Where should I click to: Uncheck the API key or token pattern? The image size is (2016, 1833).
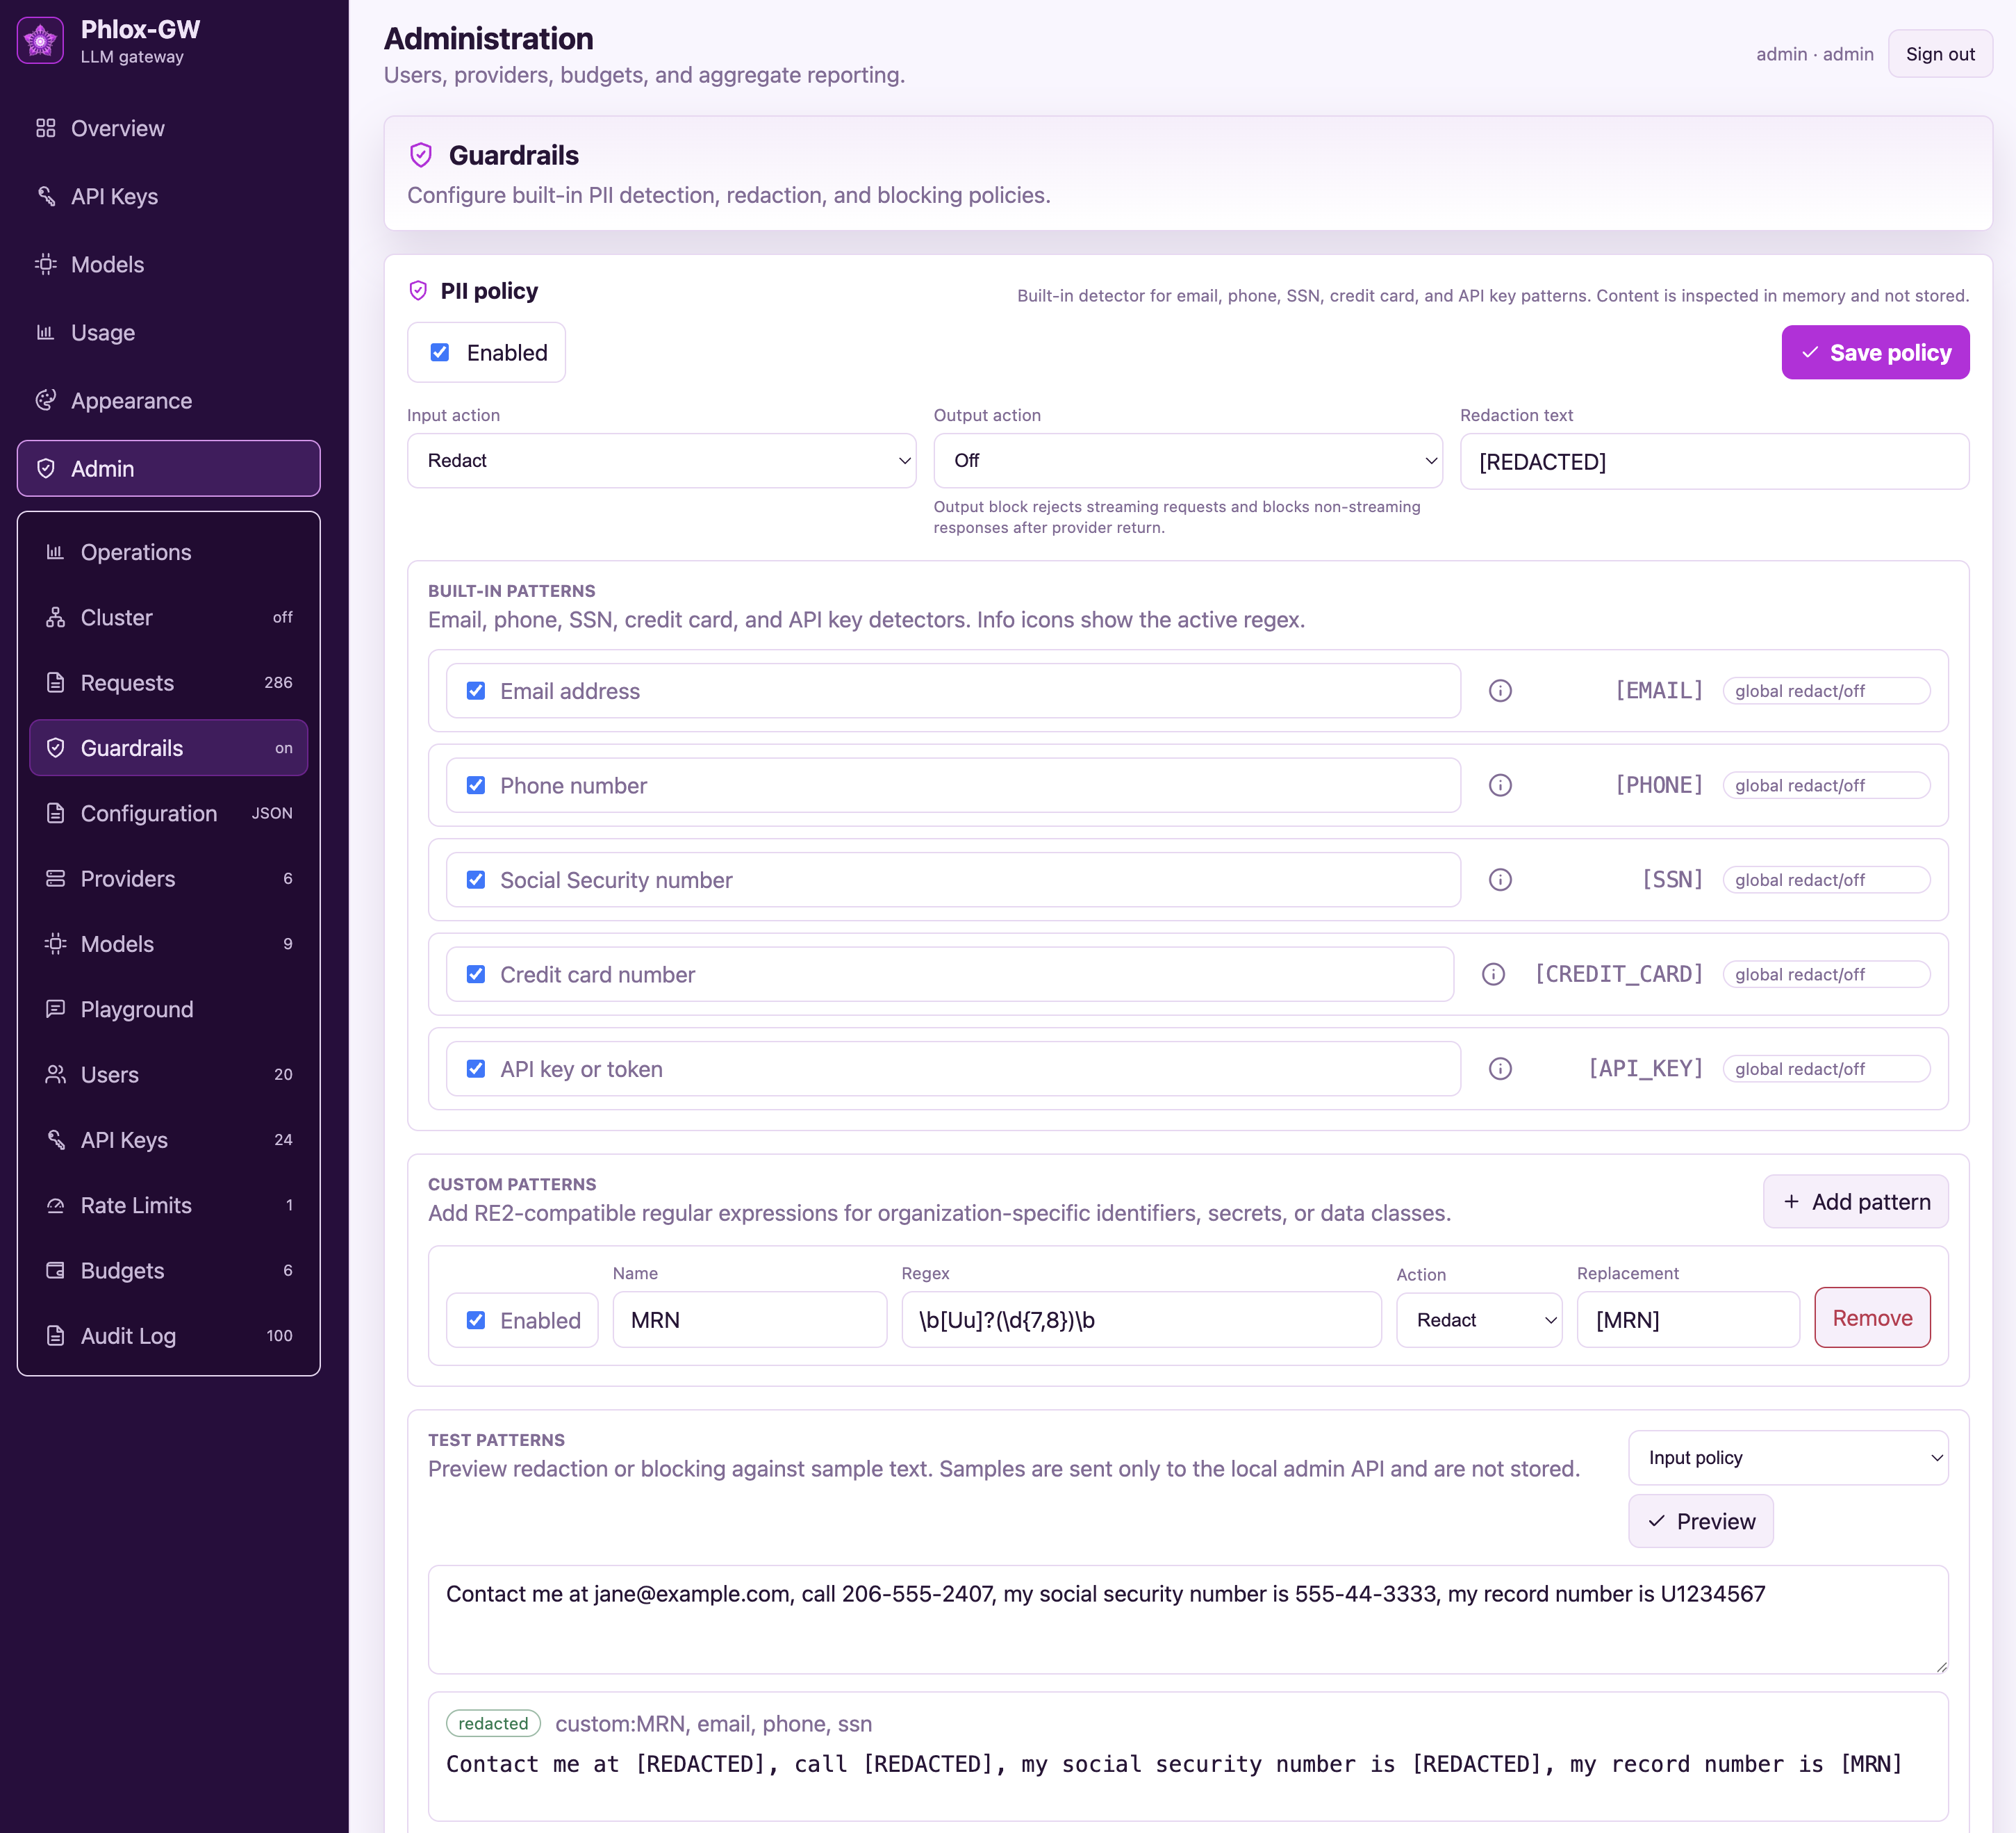tap(476, 1068)
